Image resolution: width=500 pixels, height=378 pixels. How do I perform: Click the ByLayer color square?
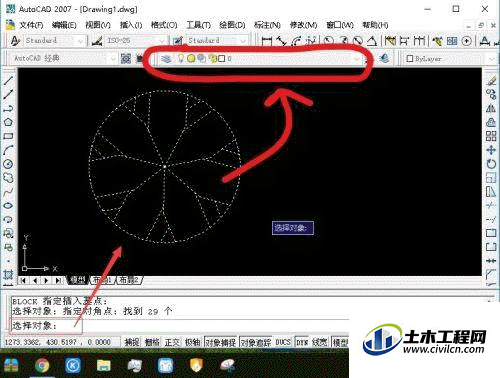(x=410, y=59)
